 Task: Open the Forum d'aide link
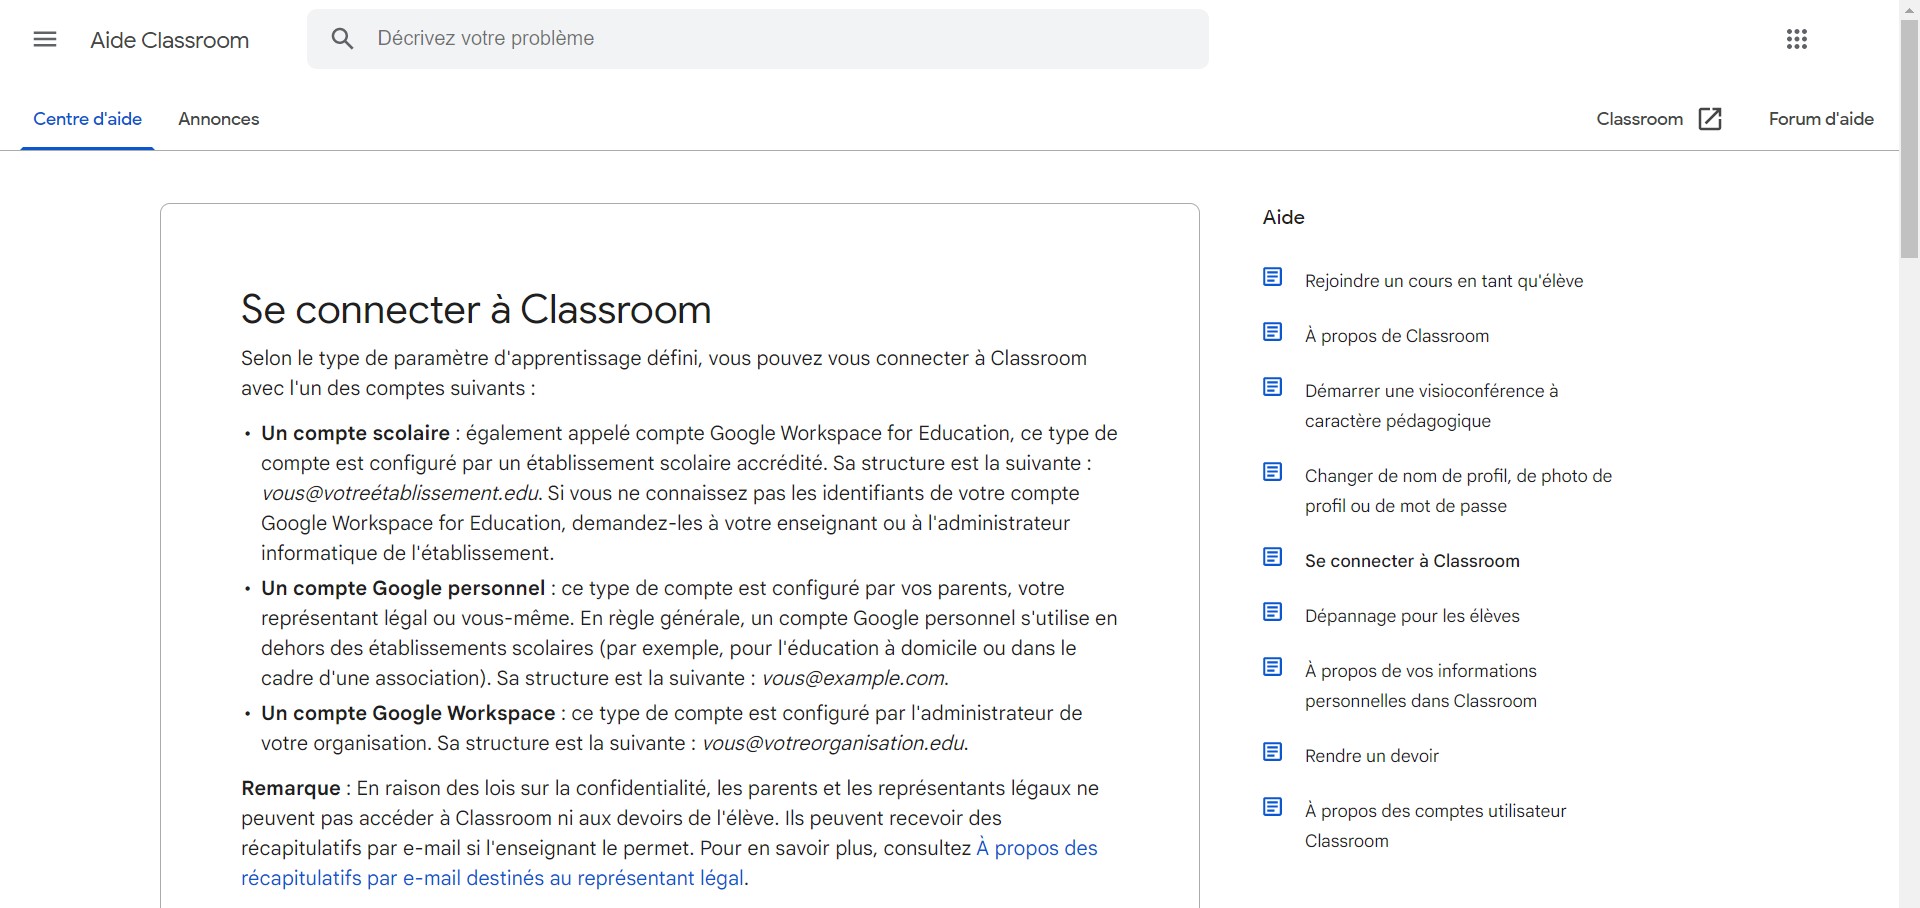pyautogui.click(x=1820, y=119)
